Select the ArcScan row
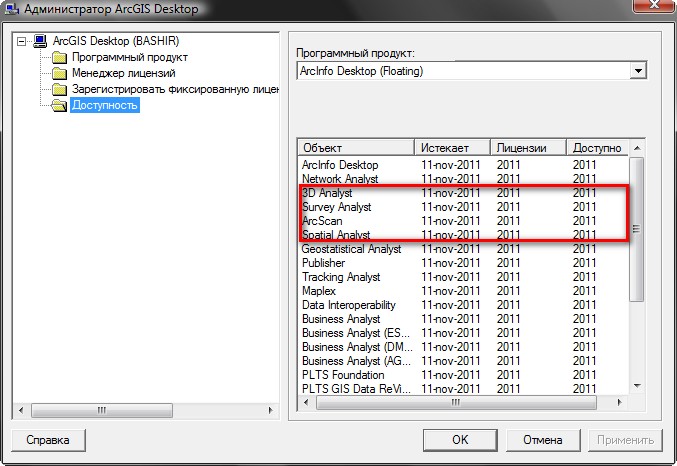The image size is (677, 466). click(464, 221)
